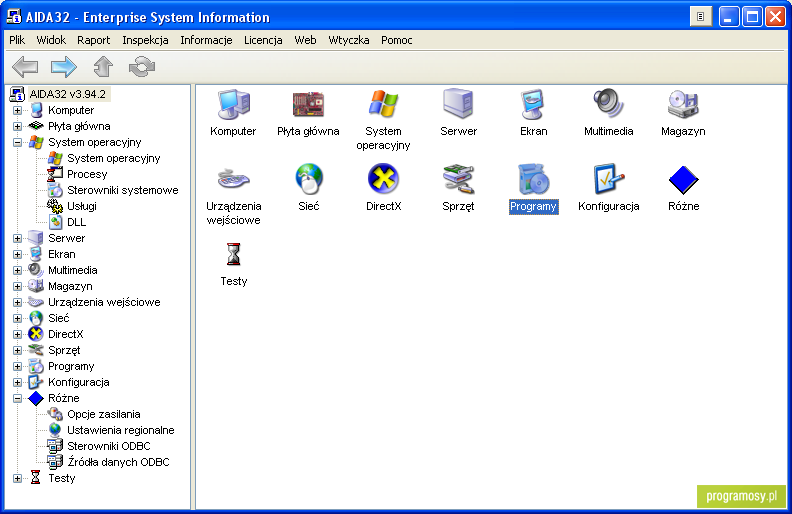Image resolution: width=792 pixels, height=514 pixels.
Task: Select Multimedia label in the tree
Action: coord(73,270)
